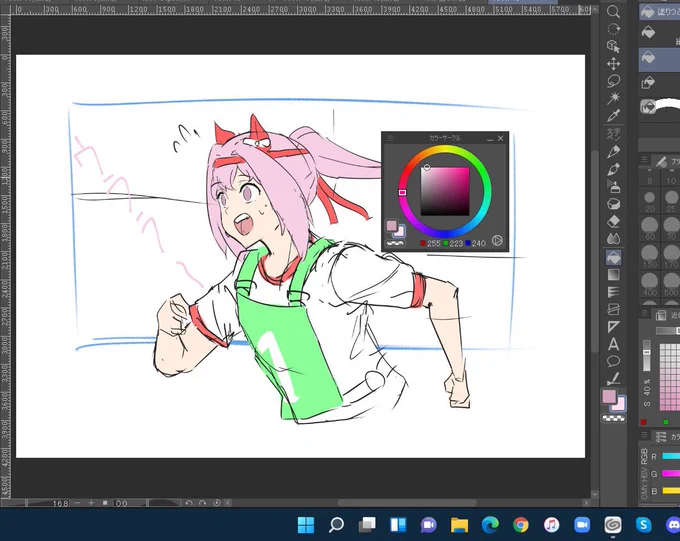This screenshot has height=541, width=680.
Task: Open Google Chrome from the taskbar
Action: click(x=521, y=525)
